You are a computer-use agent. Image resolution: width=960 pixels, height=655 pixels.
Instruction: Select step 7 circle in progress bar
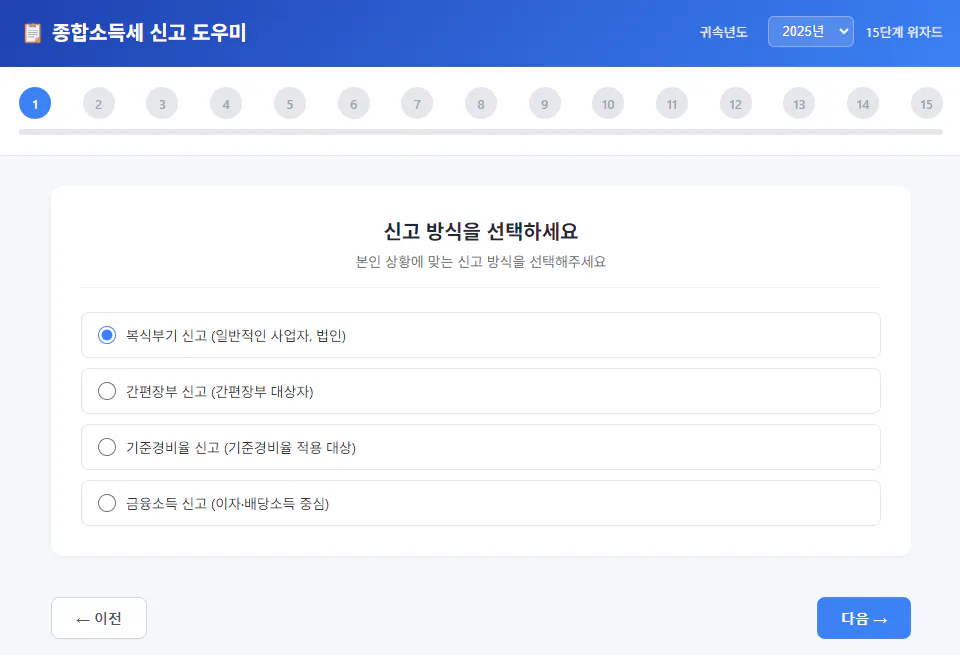point(417,103)
